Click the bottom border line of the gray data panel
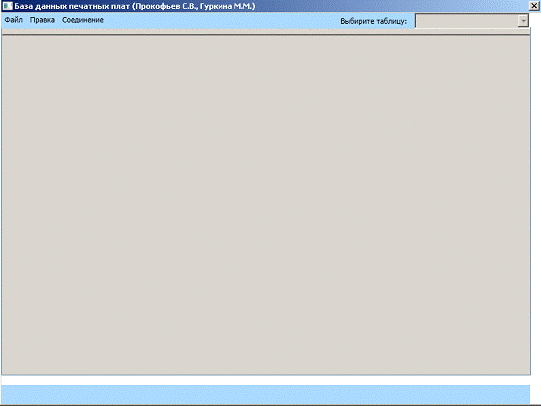The width and height of the screenshot is (541, 406). pyautogui.click(x=266, y=374)
